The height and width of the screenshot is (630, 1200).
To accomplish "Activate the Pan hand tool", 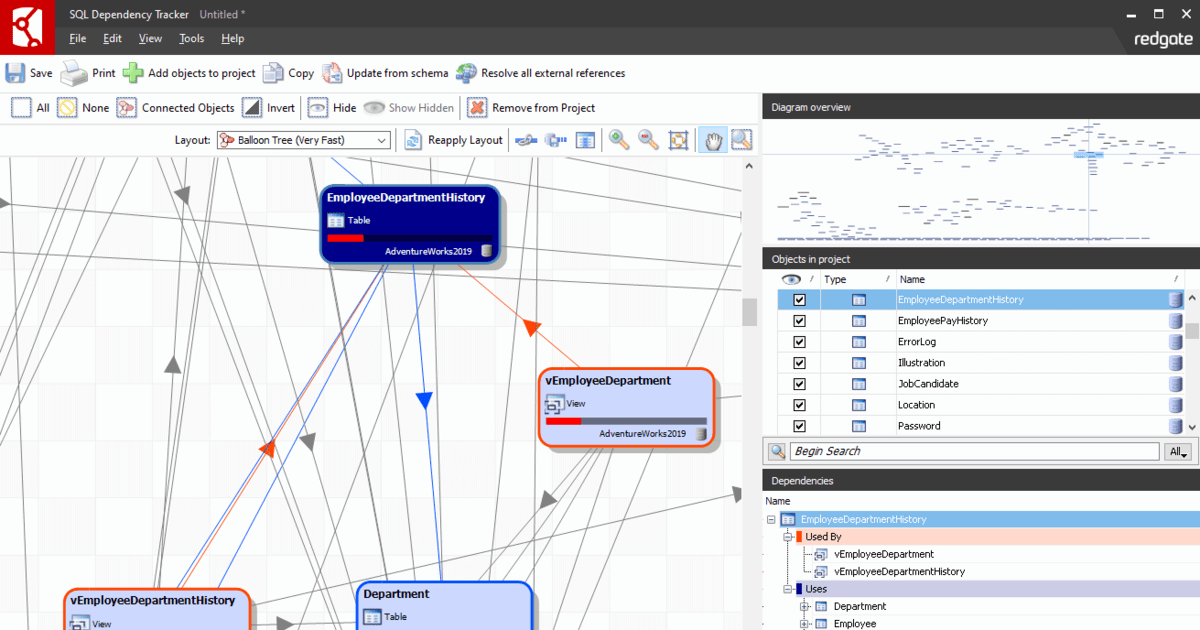I will coord(712,140).
